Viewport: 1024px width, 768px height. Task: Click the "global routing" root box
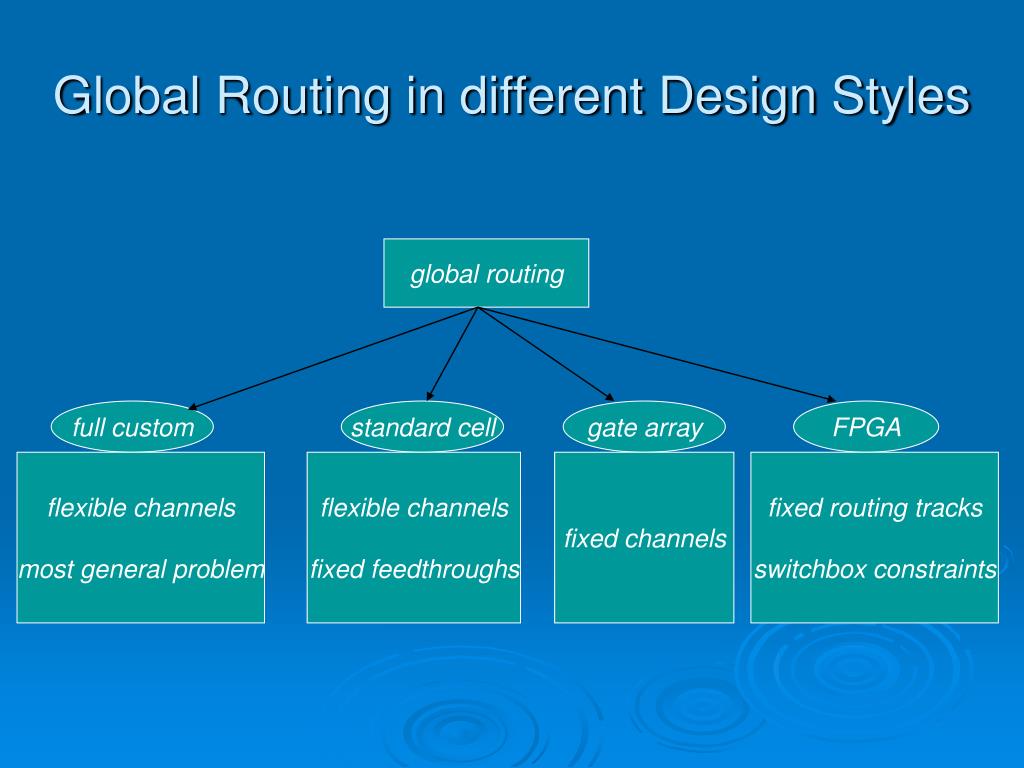(x=486, y=273)
